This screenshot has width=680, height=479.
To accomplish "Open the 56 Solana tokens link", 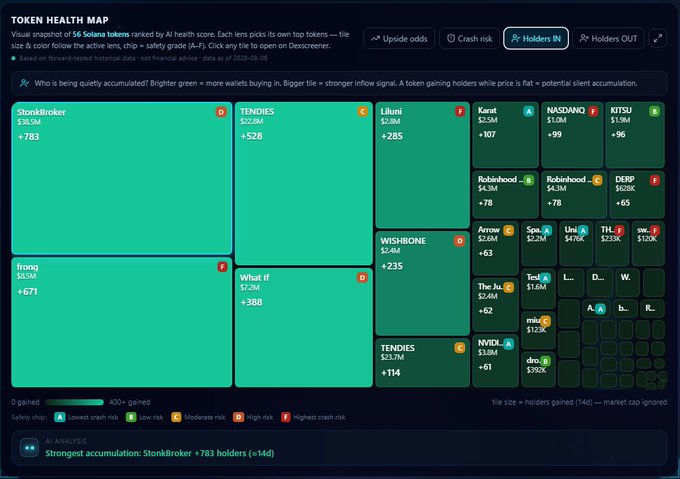I will (101, 34).
